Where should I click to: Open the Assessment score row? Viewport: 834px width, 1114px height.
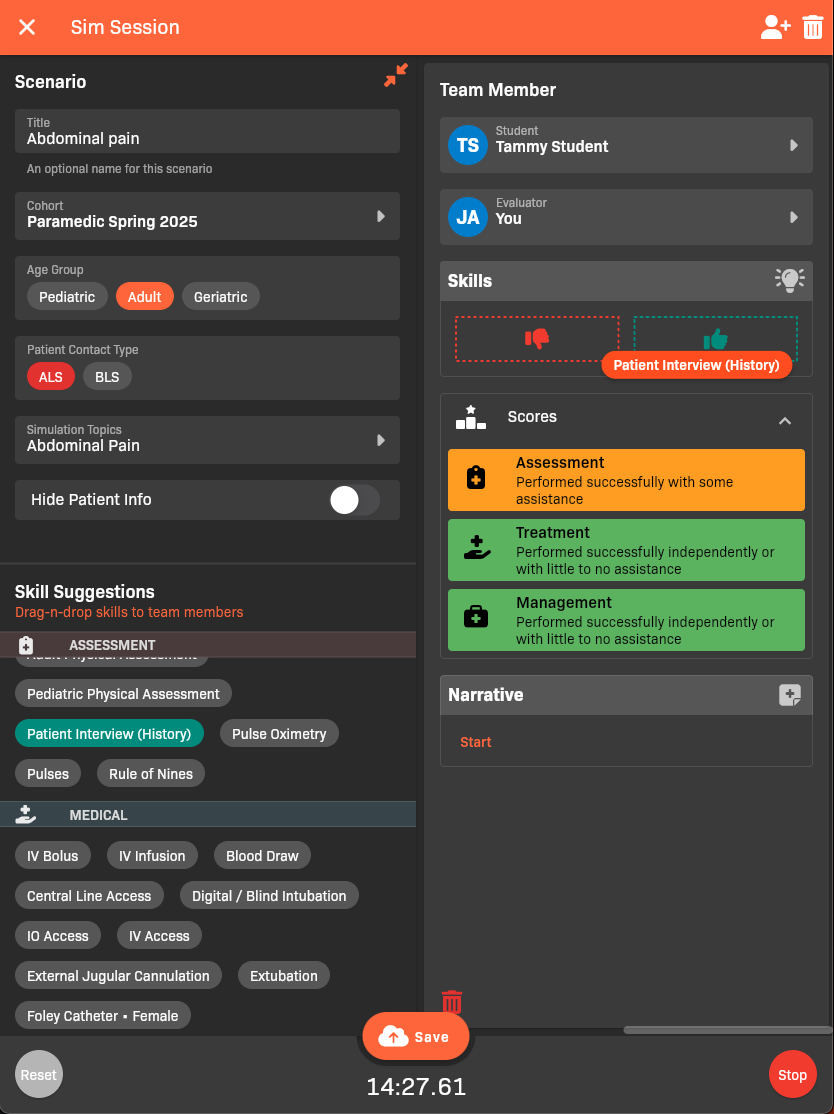point(626,480)
